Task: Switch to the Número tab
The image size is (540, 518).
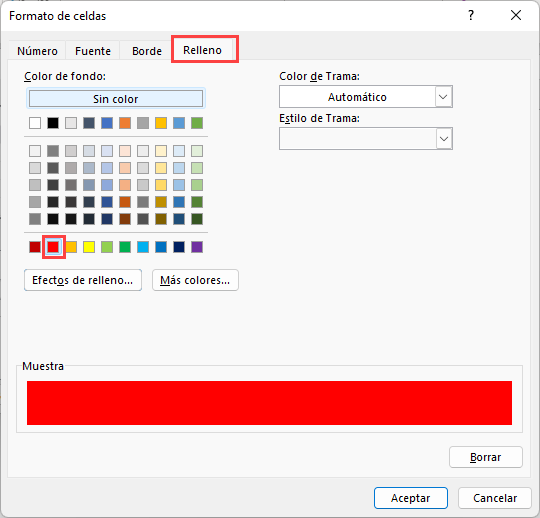Action: pos(37,51)
